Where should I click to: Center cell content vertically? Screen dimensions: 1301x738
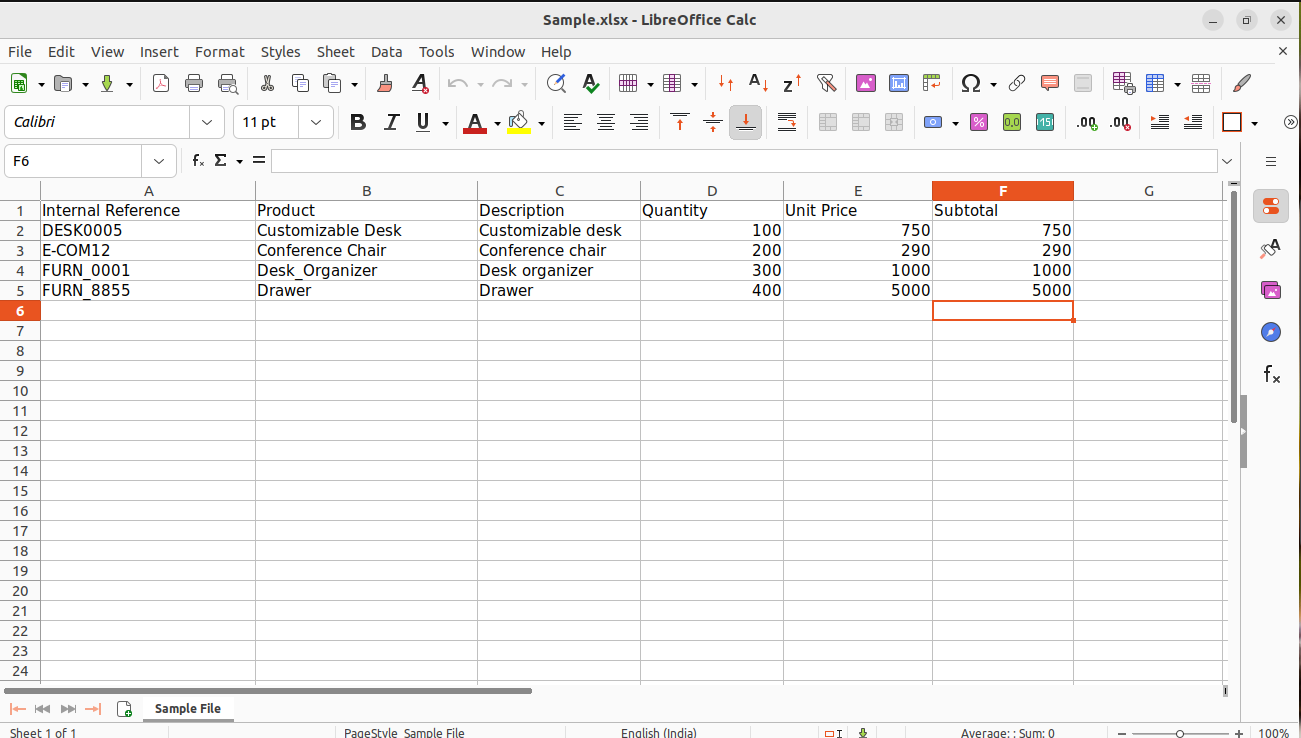click(x=713, y=122)
